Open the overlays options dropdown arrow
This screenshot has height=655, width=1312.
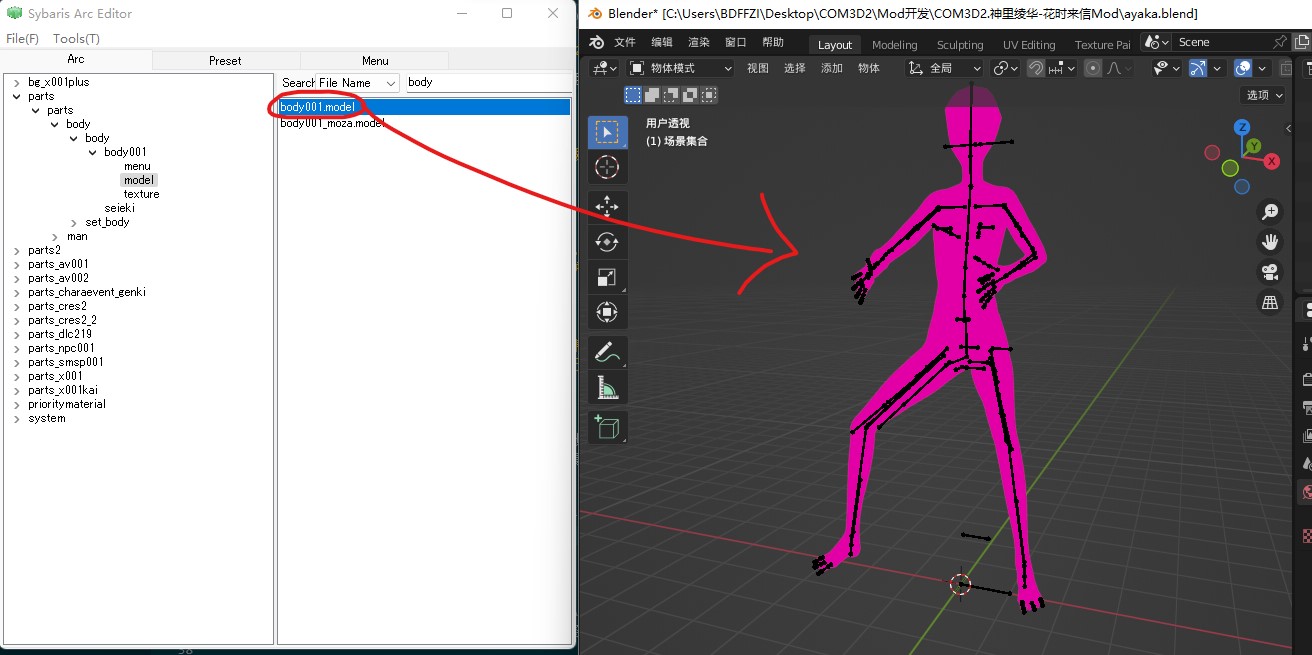point(1263,68)
